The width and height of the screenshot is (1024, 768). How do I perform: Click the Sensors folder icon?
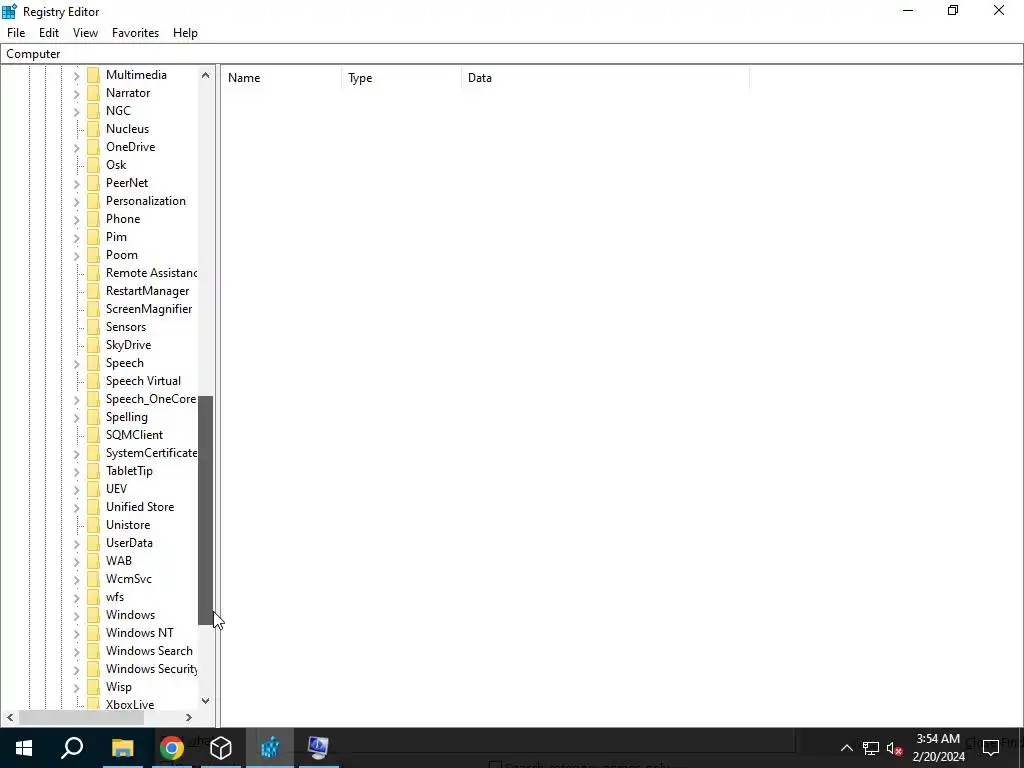(93, 327)
